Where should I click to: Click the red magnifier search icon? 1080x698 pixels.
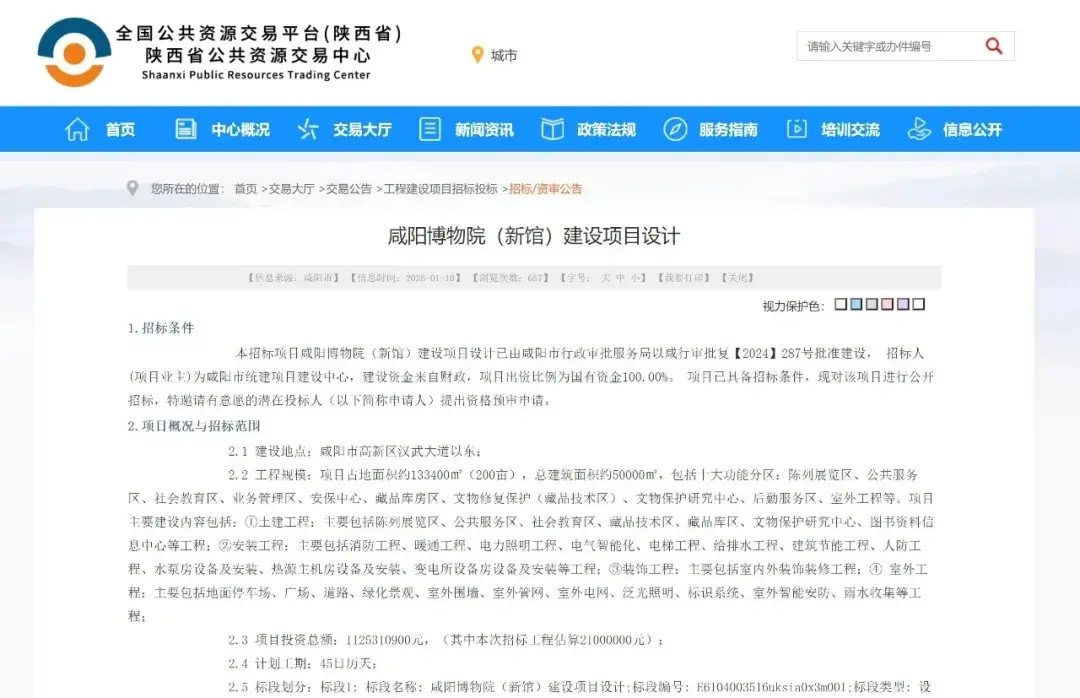[994, 46]
